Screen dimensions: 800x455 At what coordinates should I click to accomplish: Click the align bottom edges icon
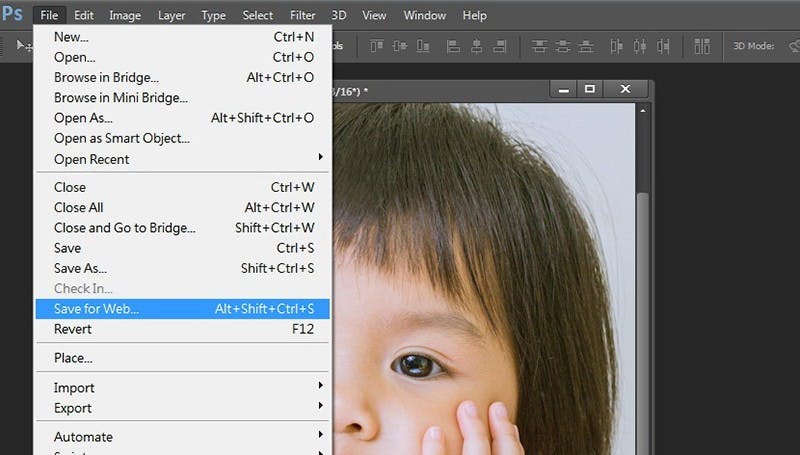click(x=424, y=46)
